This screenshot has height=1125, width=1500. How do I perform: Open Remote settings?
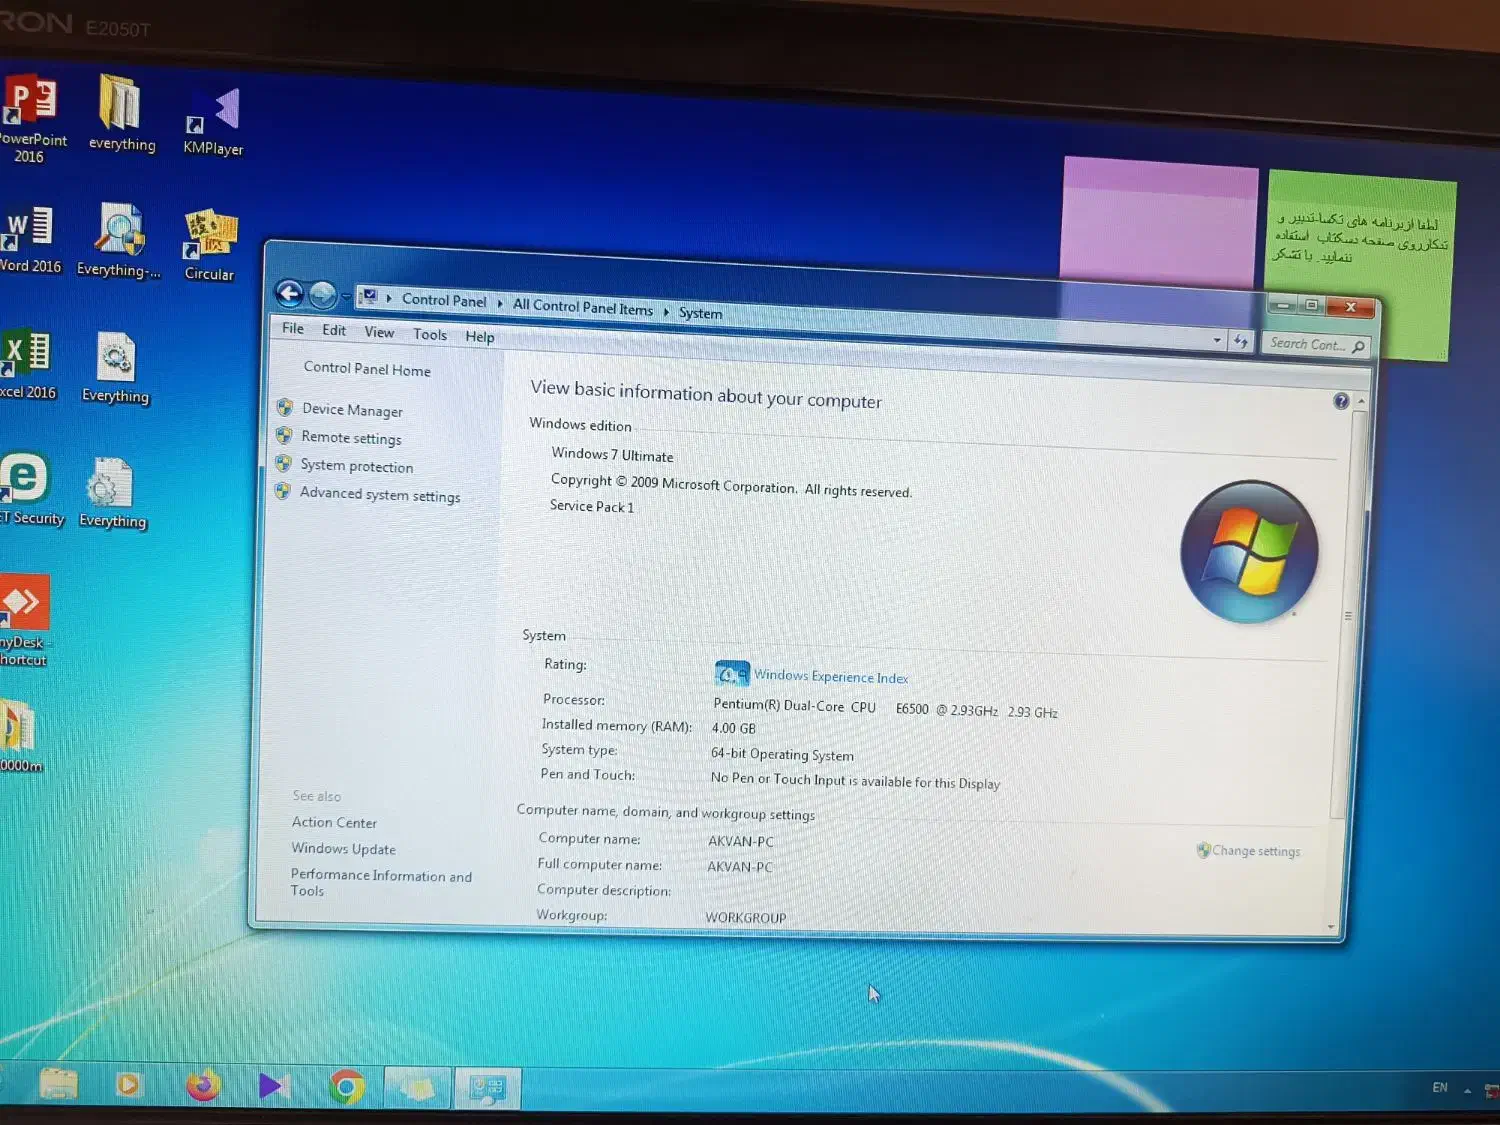[x=351, y=438]
